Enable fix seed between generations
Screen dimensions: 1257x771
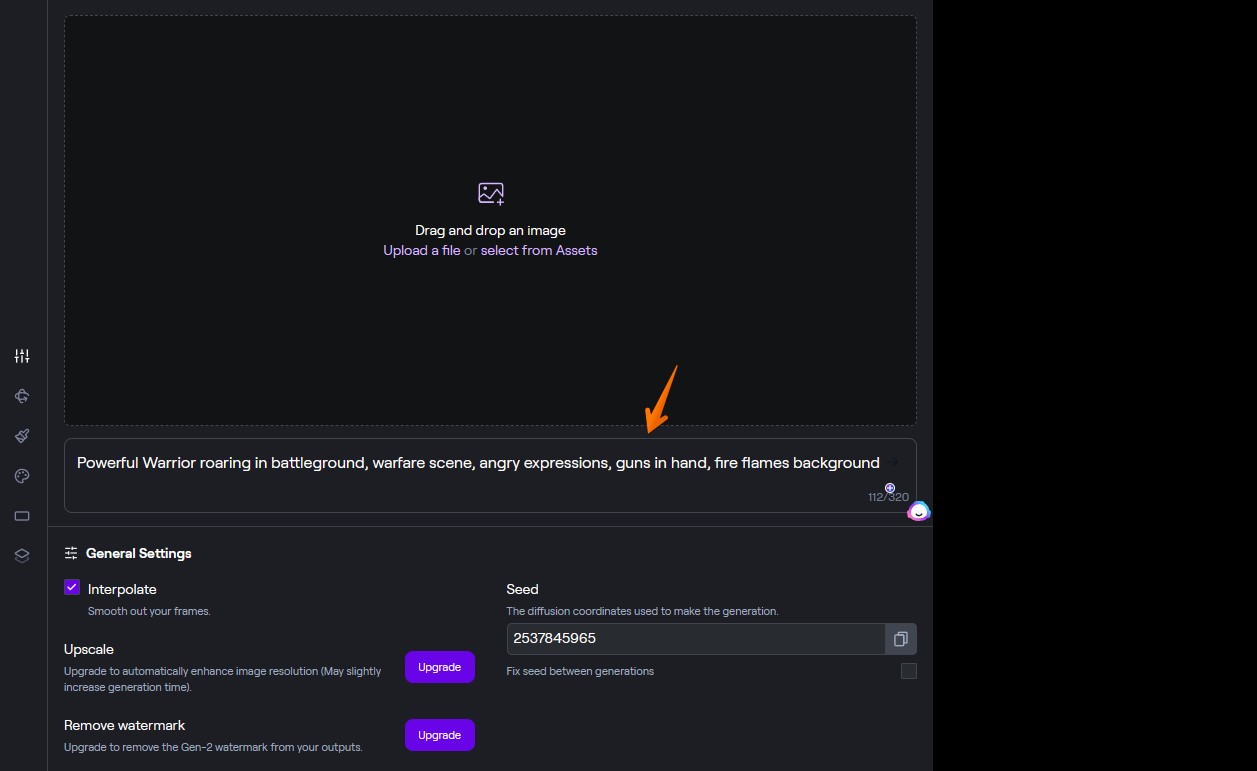click(x=908, y=671)
